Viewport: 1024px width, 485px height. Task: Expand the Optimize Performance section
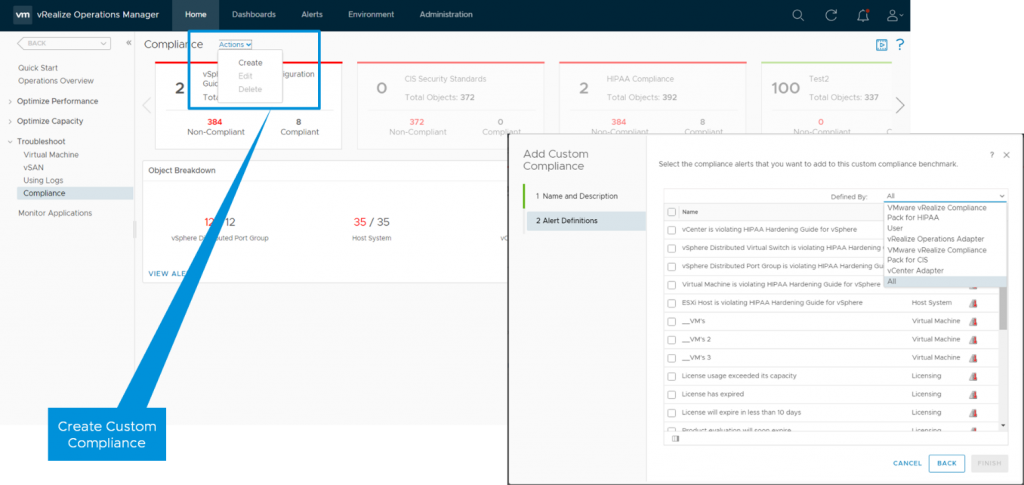coord(10,101)
